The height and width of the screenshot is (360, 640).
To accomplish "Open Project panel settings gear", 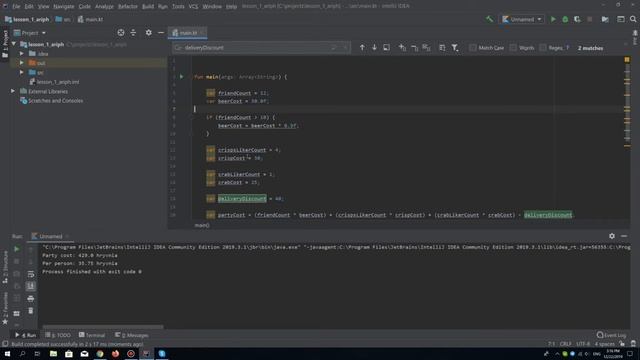I will pos(149,33).
